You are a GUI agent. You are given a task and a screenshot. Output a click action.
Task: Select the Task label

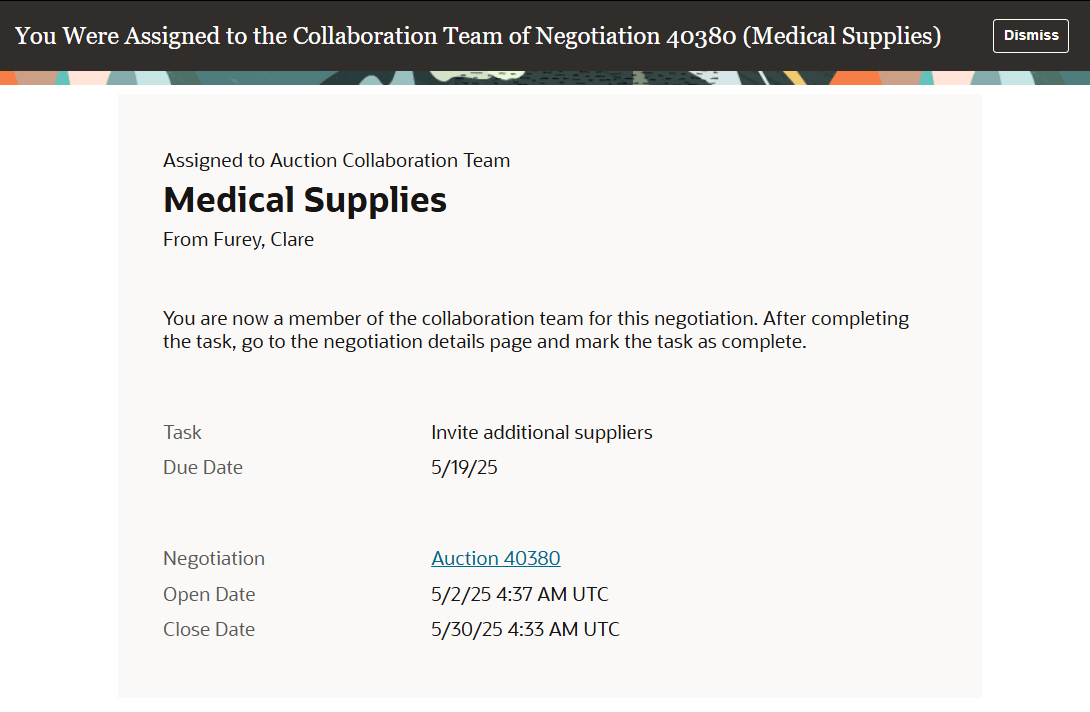[x=182, y=432]
